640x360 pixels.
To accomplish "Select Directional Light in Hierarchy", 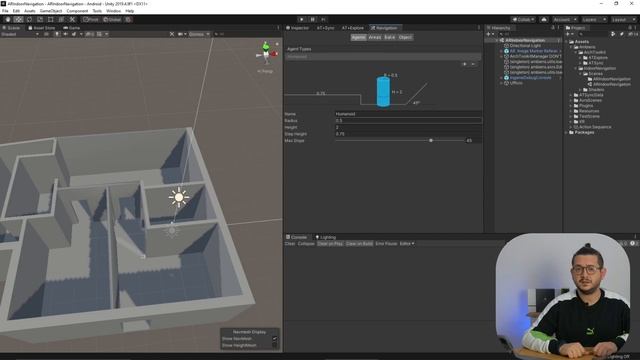I will [x=525, y=46].
